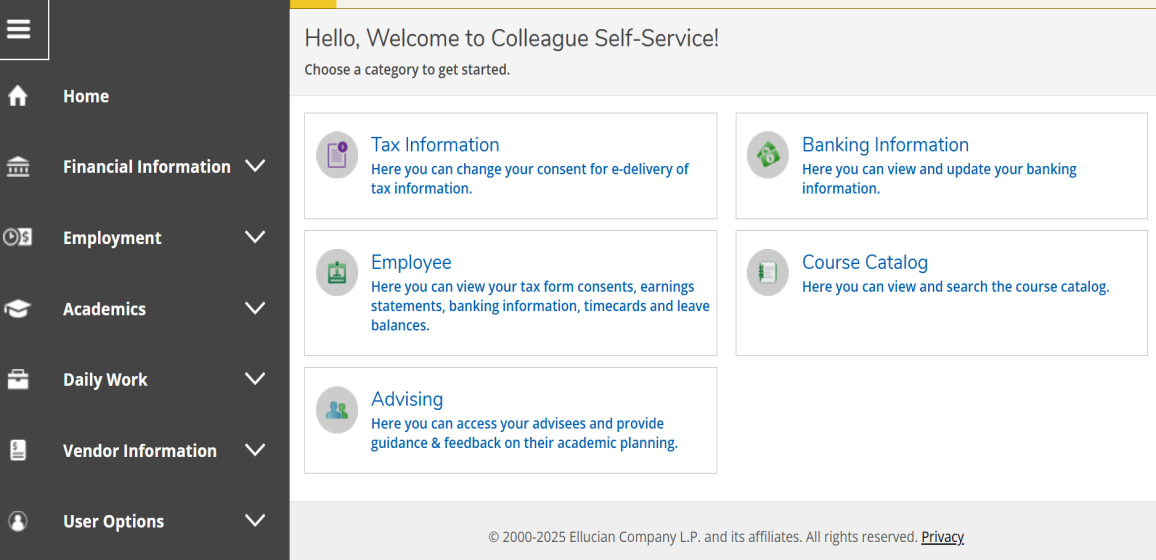This screenshot has width=1156, height=560.
Task: Click the Advising people icon
Action: (337, 410)
